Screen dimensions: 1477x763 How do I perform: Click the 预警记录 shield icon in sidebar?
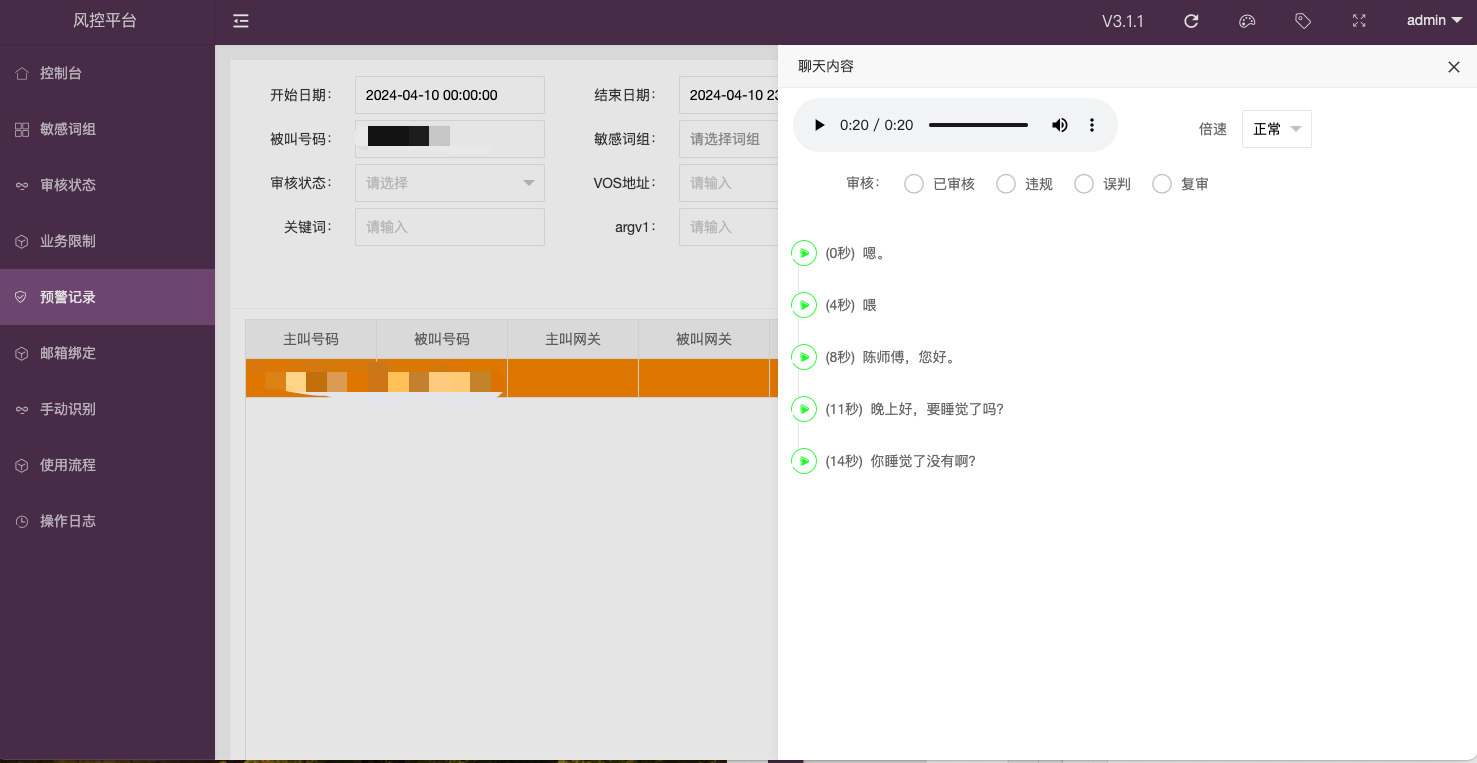(x=22, y=297)
